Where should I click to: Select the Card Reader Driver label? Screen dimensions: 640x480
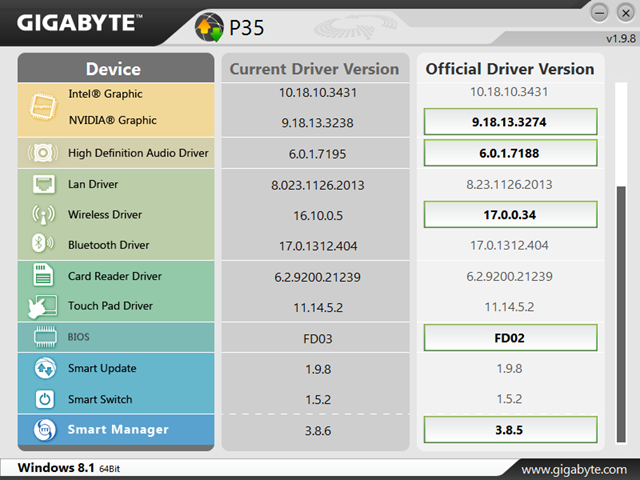pyautogui.click(x=115, y=276)
